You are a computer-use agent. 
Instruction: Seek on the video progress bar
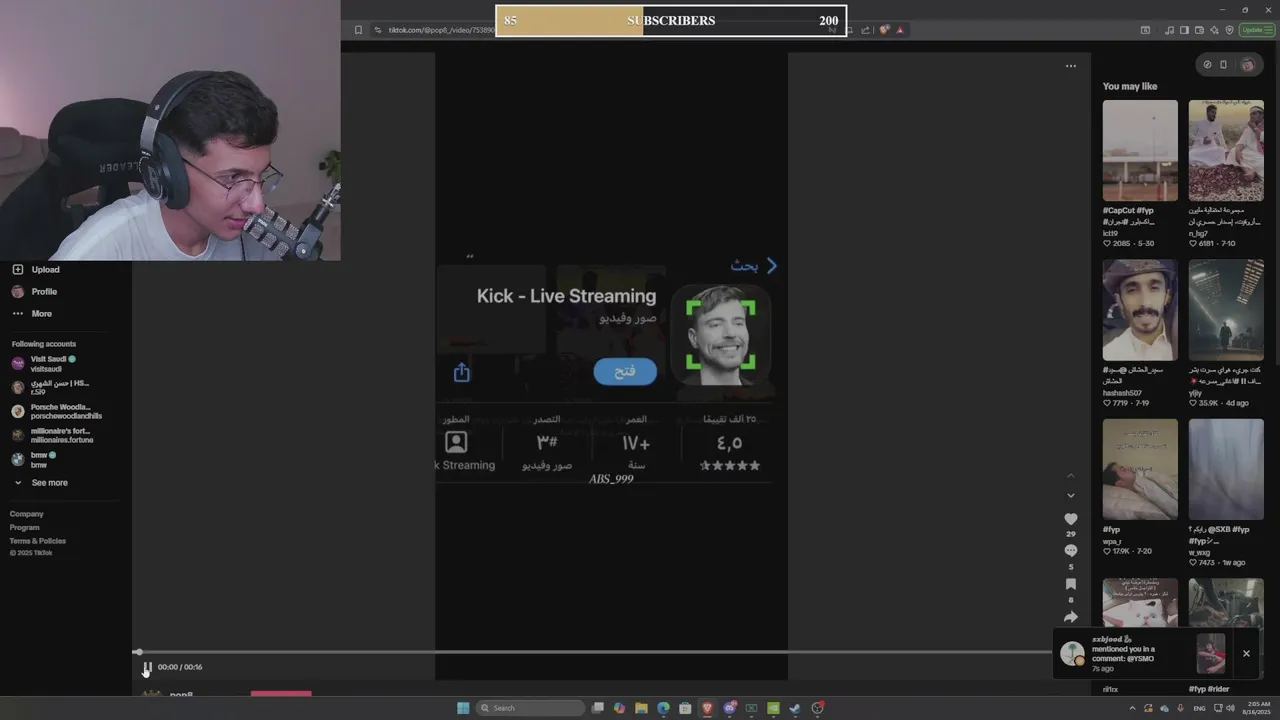[592, 652]
